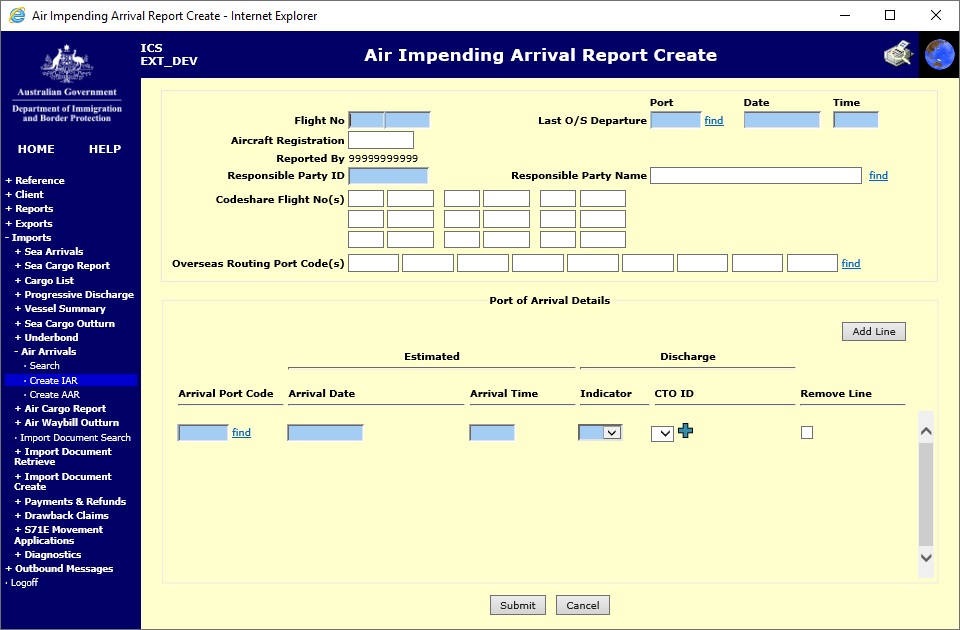Click the Reported By value 99999999999

[383, 159]
